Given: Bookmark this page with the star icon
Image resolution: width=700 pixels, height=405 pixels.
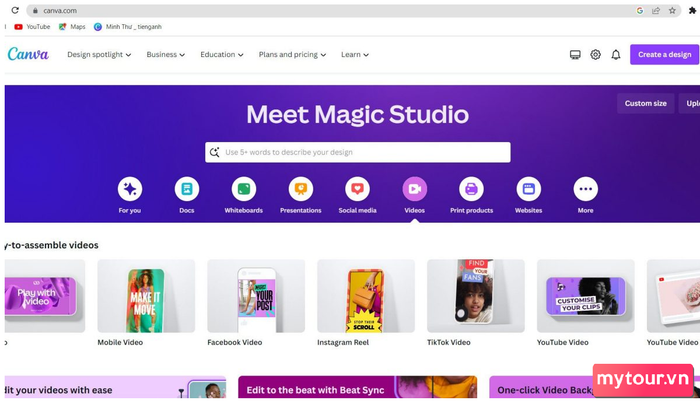Looking at the screenshot, I should pyautogui.click(x=672, y=10).
